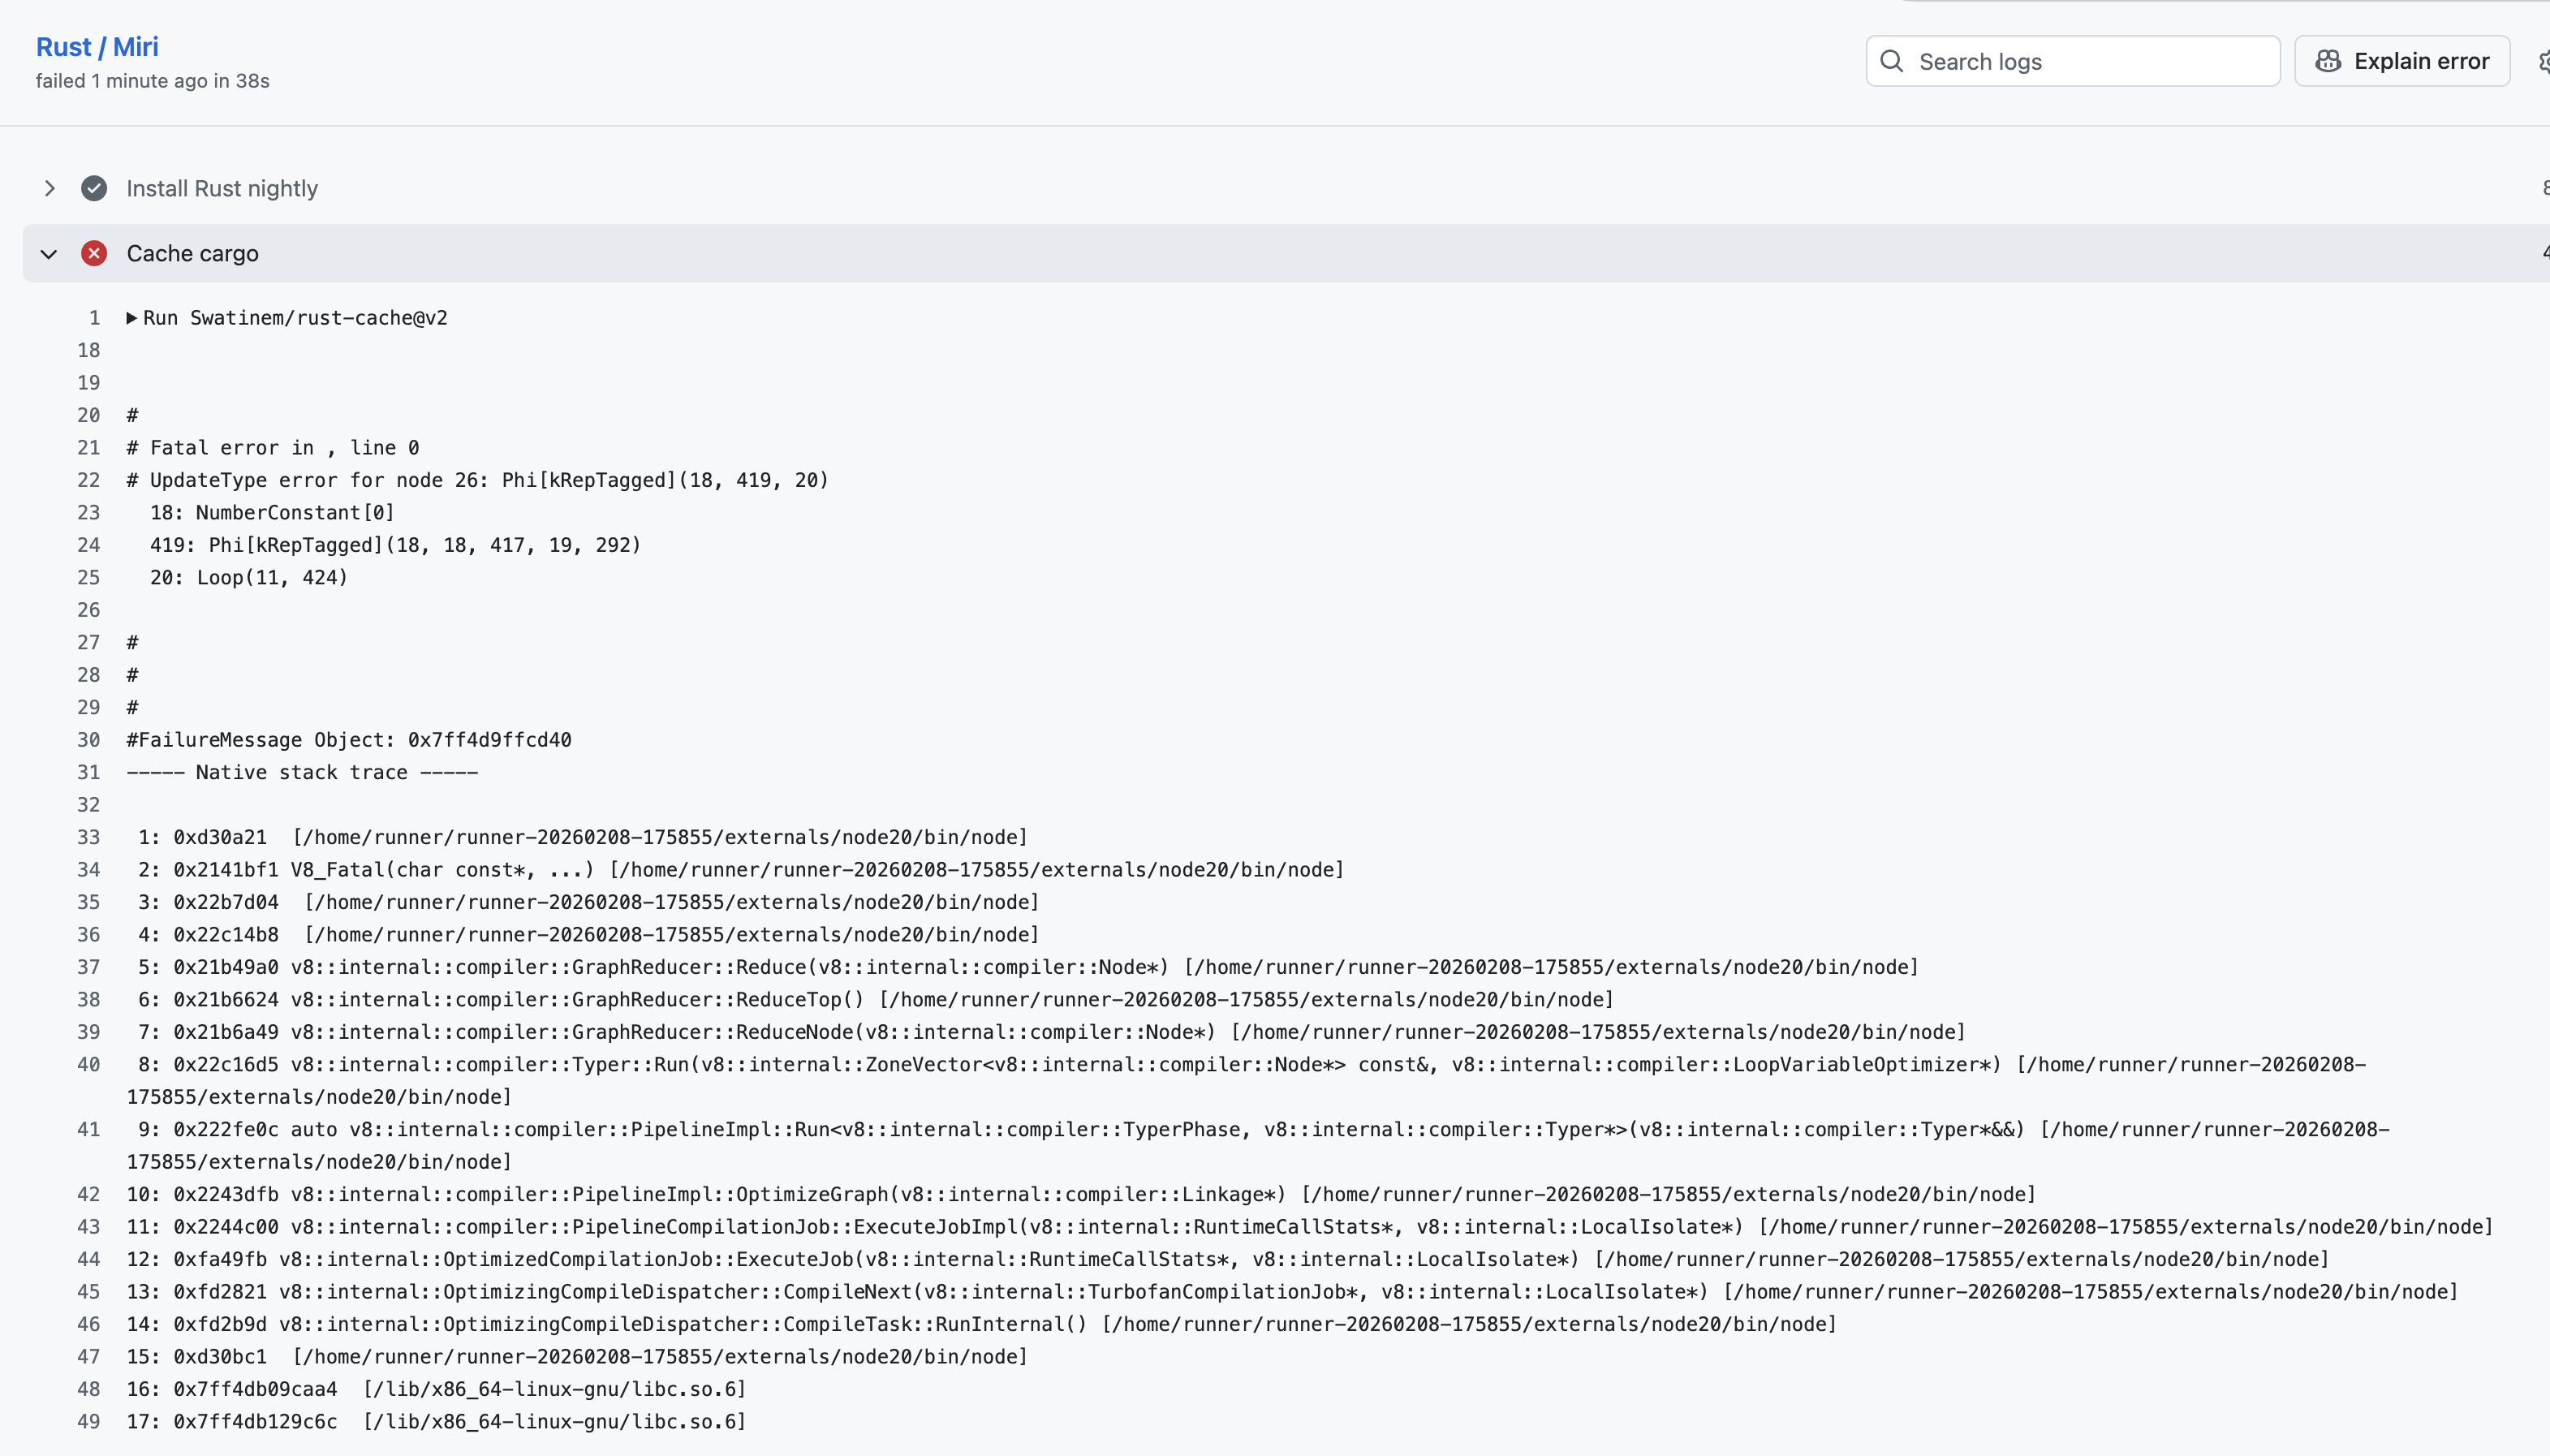Click line number 21 of the log
Image resolution: width=2550 pixels, height=1456 pixels.
click(89, 448)
